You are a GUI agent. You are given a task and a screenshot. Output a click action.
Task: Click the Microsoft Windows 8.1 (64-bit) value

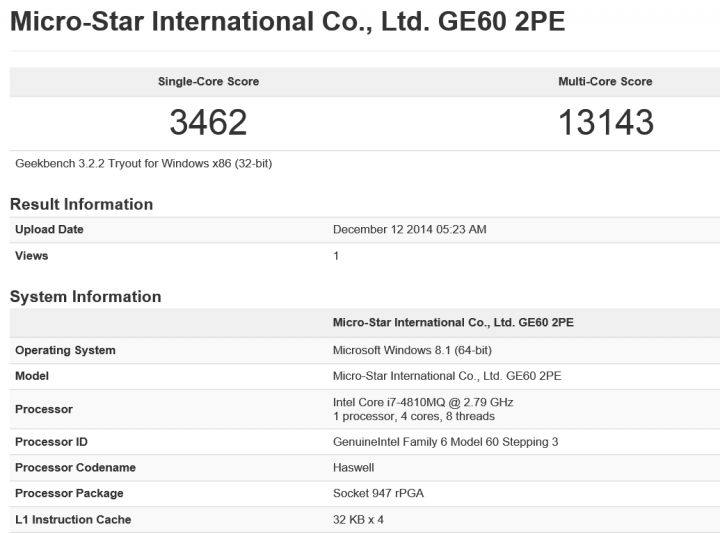click(412, 350)
